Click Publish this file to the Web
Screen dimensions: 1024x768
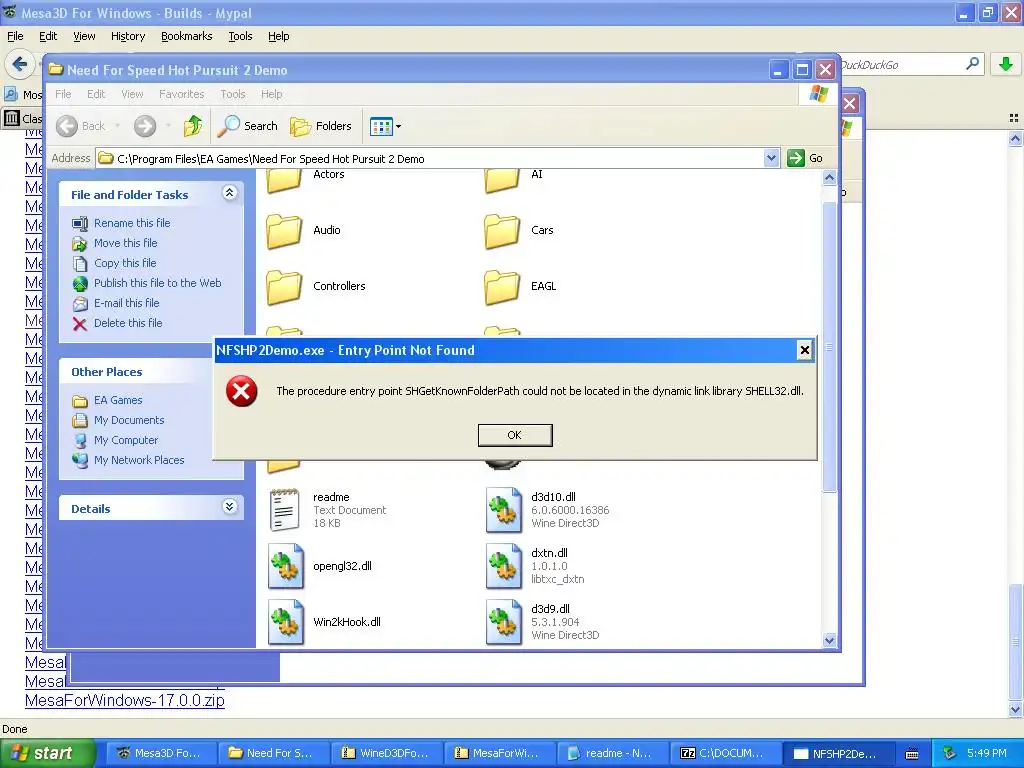[157, 283]
